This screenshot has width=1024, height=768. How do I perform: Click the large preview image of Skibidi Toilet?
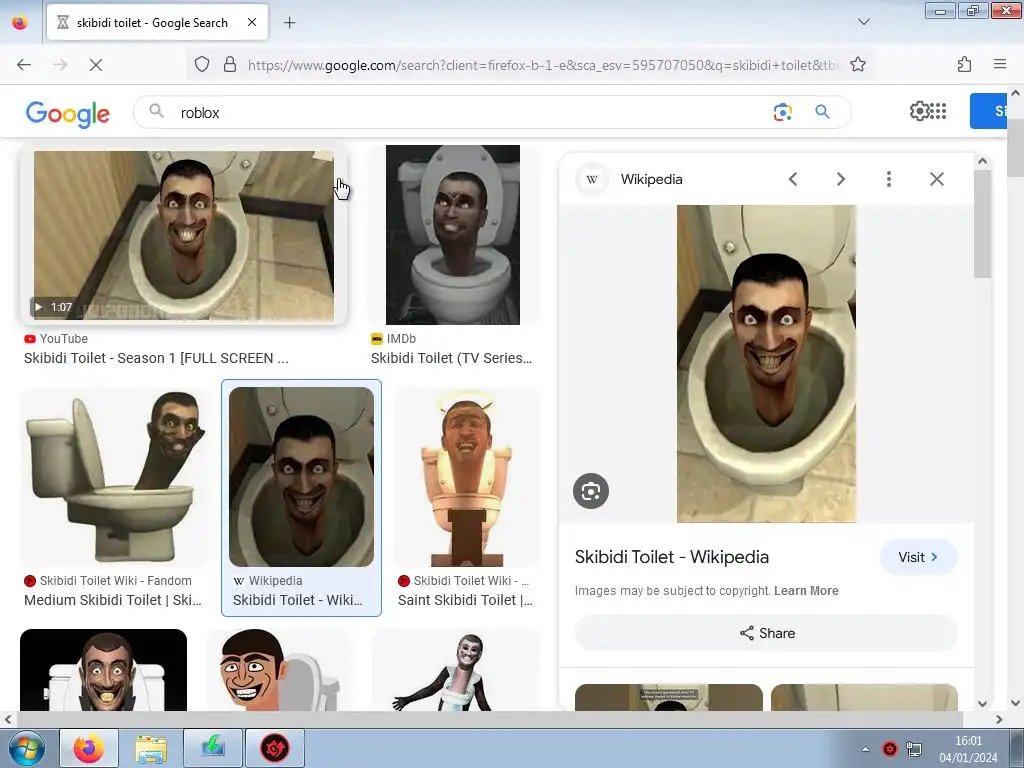(766, 364)
